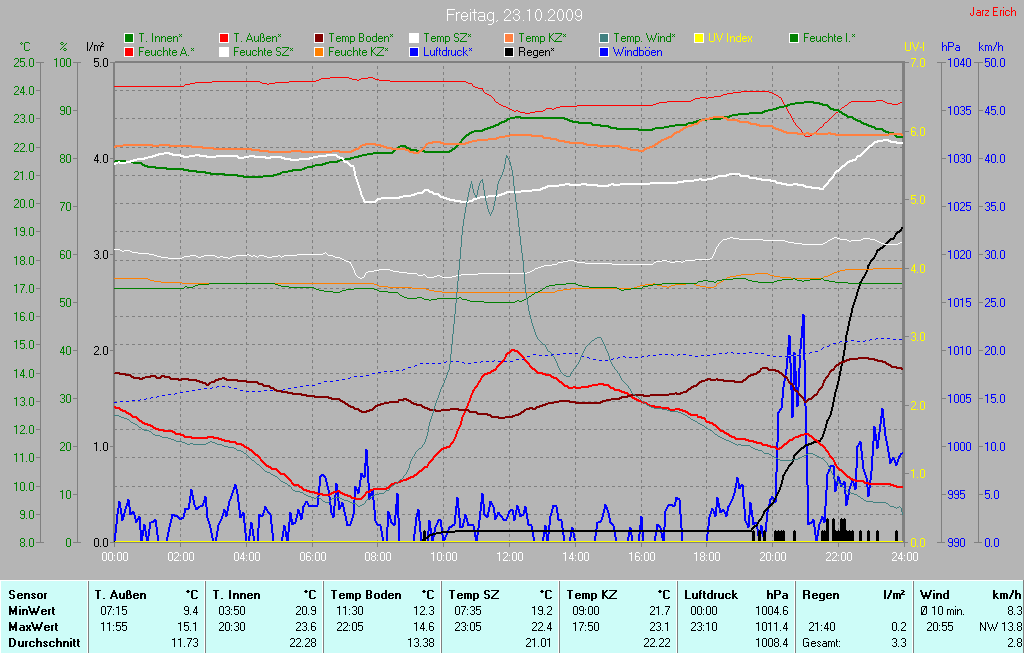The height and width of the screenshot is (653, 1024).
Task: Select the Luftdruck column header in table
Action: 710,594
